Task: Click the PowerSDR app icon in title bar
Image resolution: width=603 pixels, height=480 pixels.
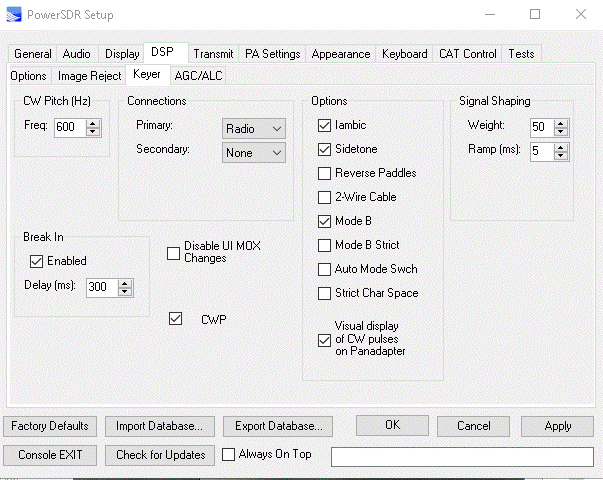Action: [14, 15]
